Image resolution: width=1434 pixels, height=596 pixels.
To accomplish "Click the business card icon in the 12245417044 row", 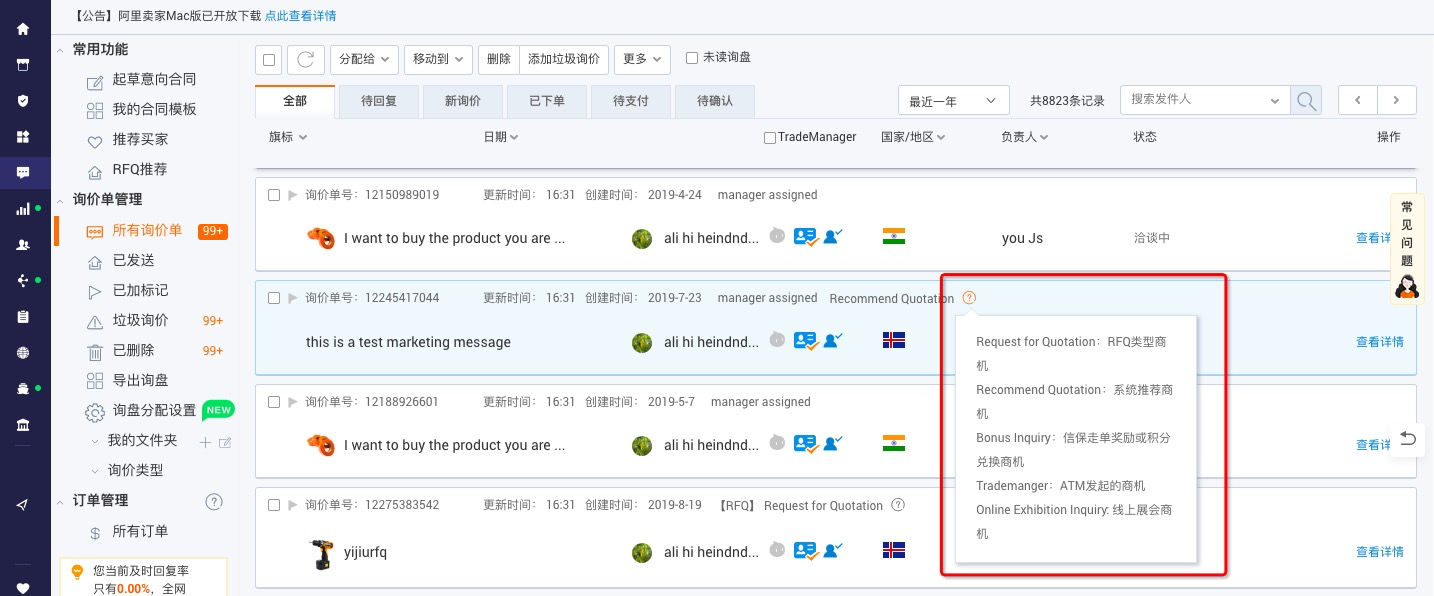I will point(806,341).
